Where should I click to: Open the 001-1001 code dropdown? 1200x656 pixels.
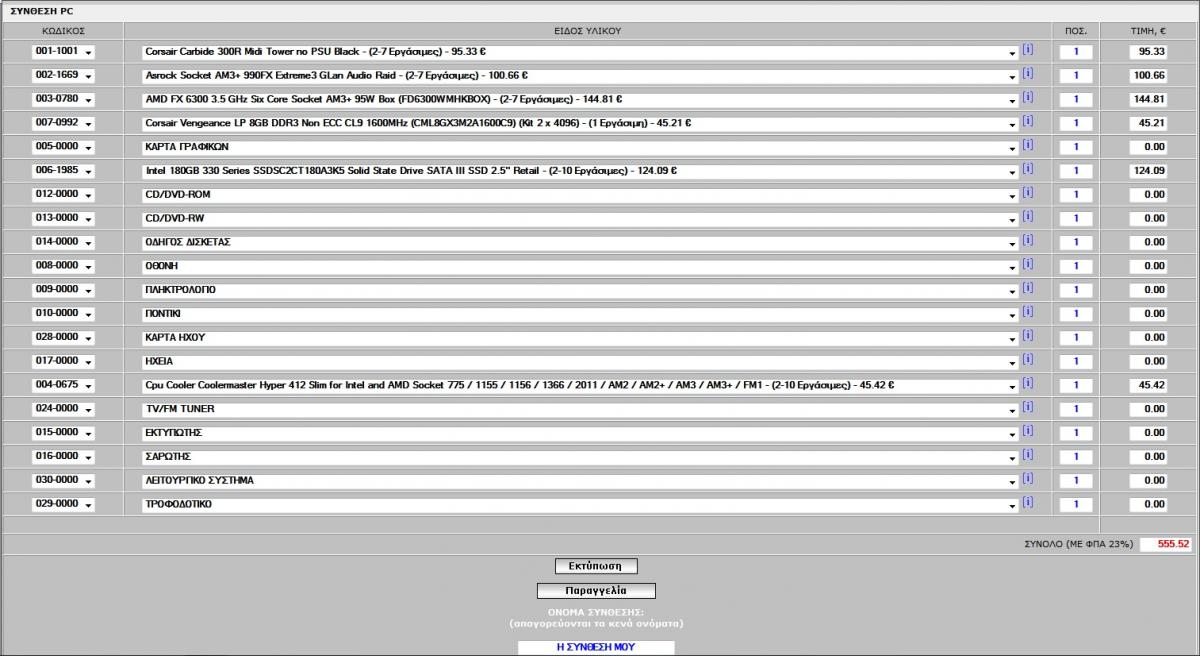coord(63,52)
